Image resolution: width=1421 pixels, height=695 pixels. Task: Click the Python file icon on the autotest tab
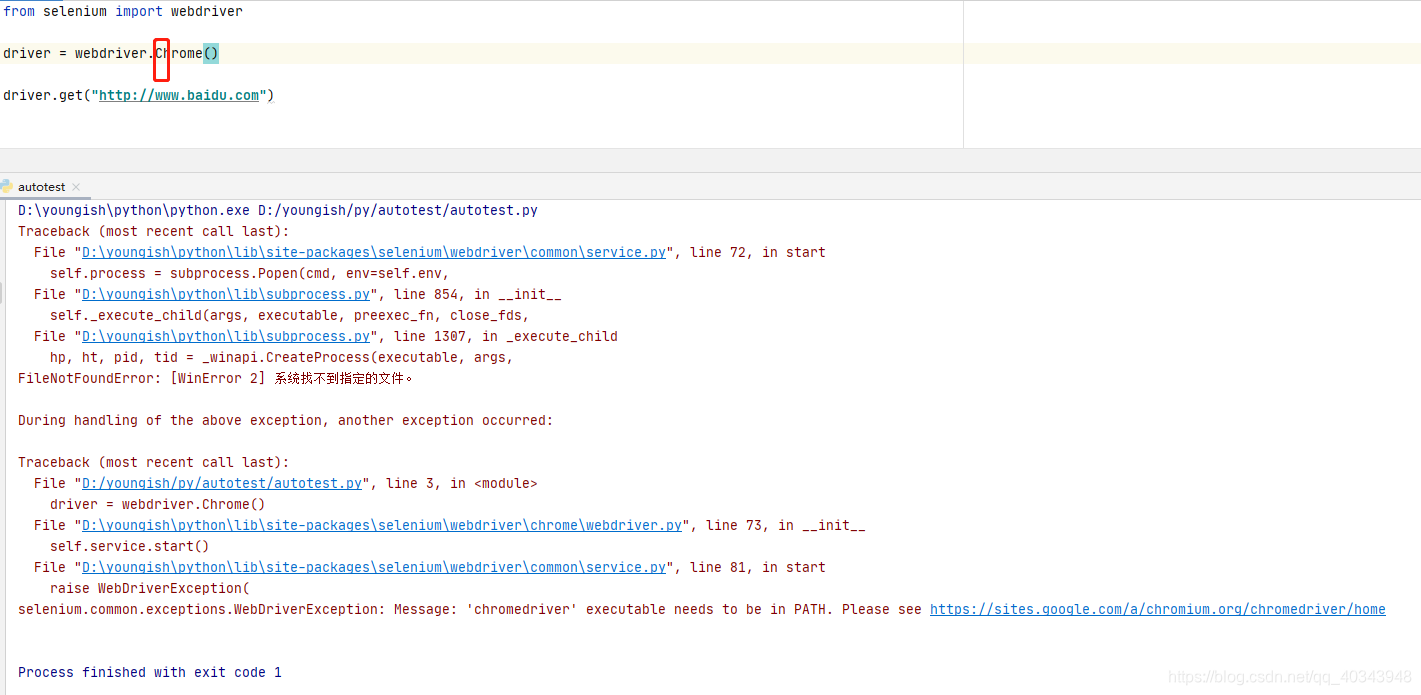point(8,186)
